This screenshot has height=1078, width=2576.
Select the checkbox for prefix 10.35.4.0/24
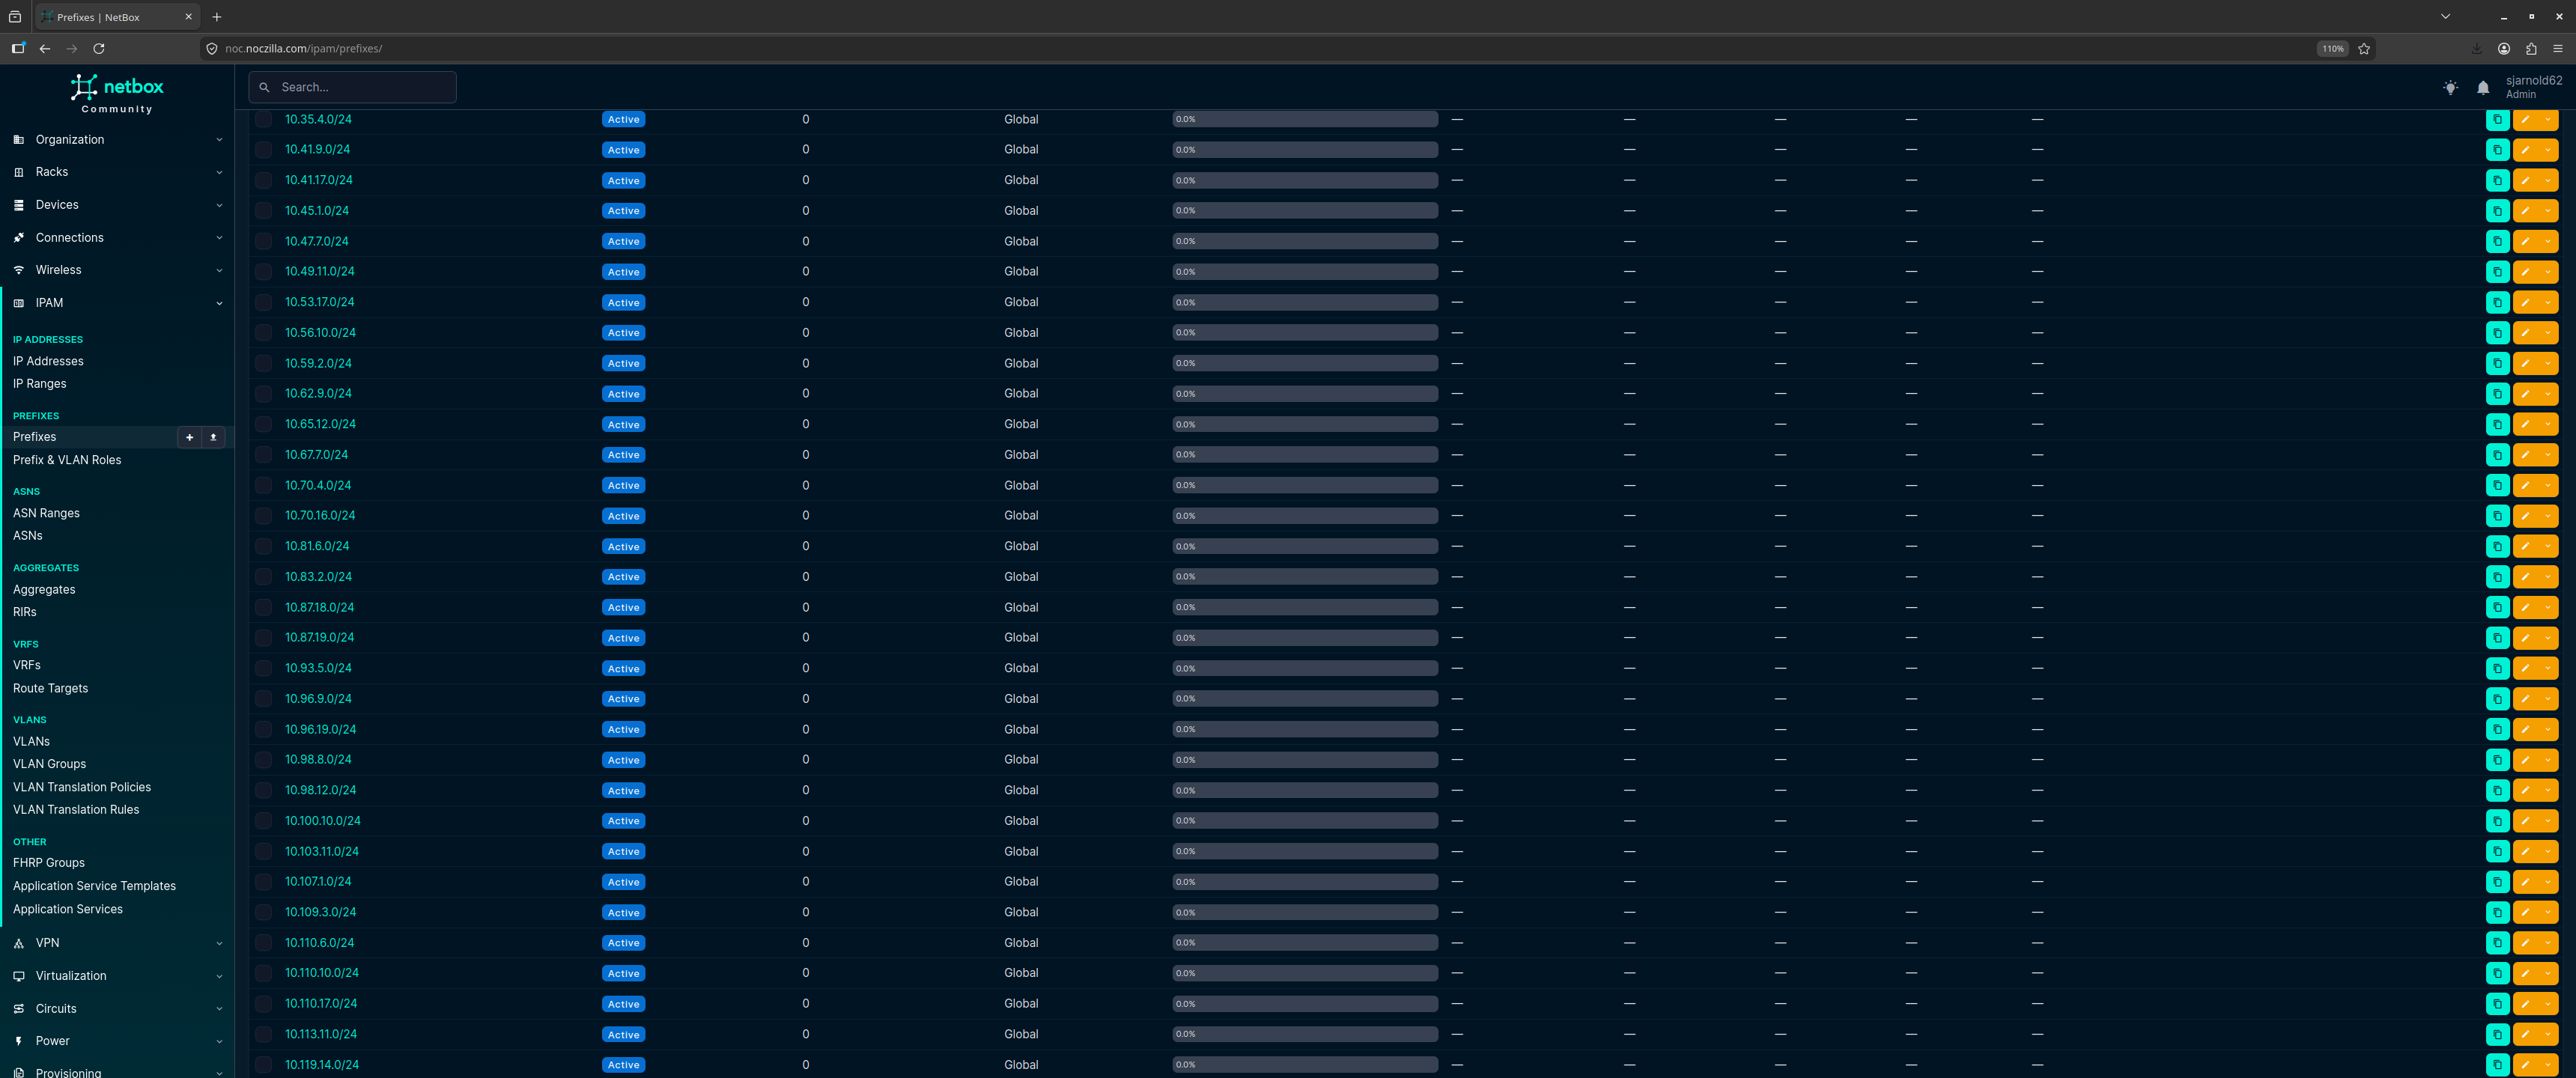(263, 119)
